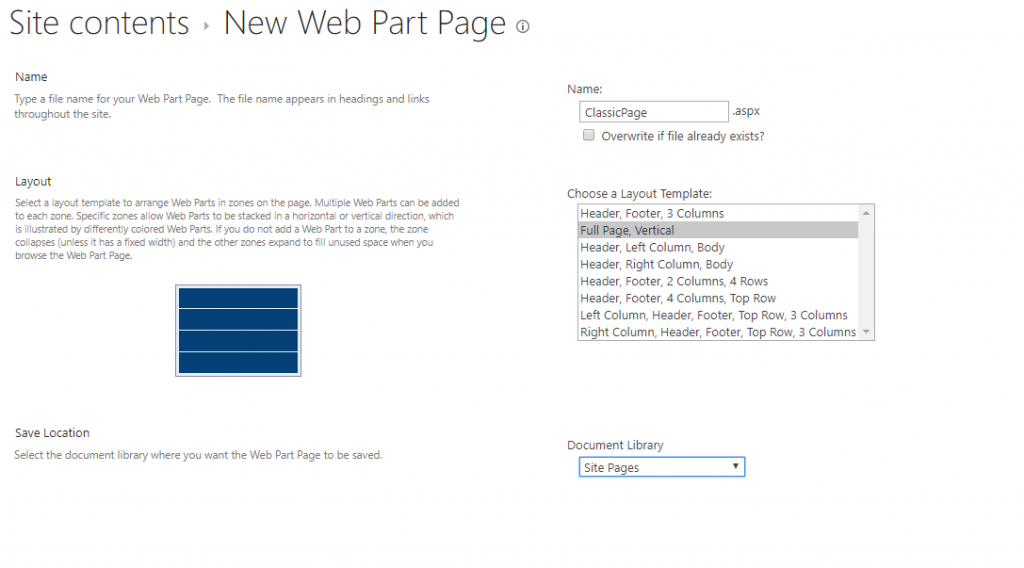Click the Save Location heading
The image size is (1024, 568).
tap(52, 433)
